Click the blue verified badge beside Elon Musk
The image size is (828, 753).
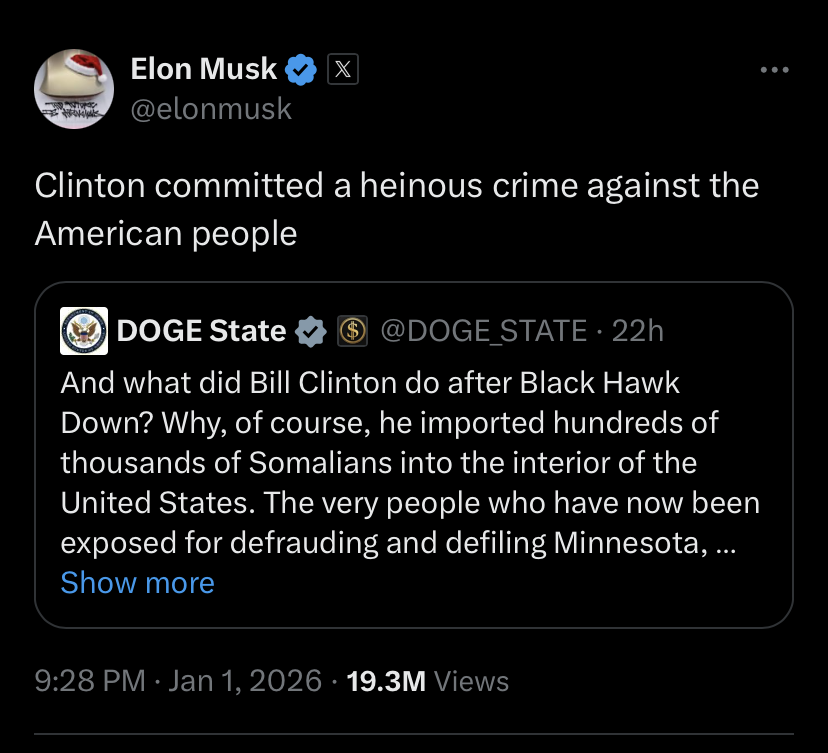tap(303, 69)
